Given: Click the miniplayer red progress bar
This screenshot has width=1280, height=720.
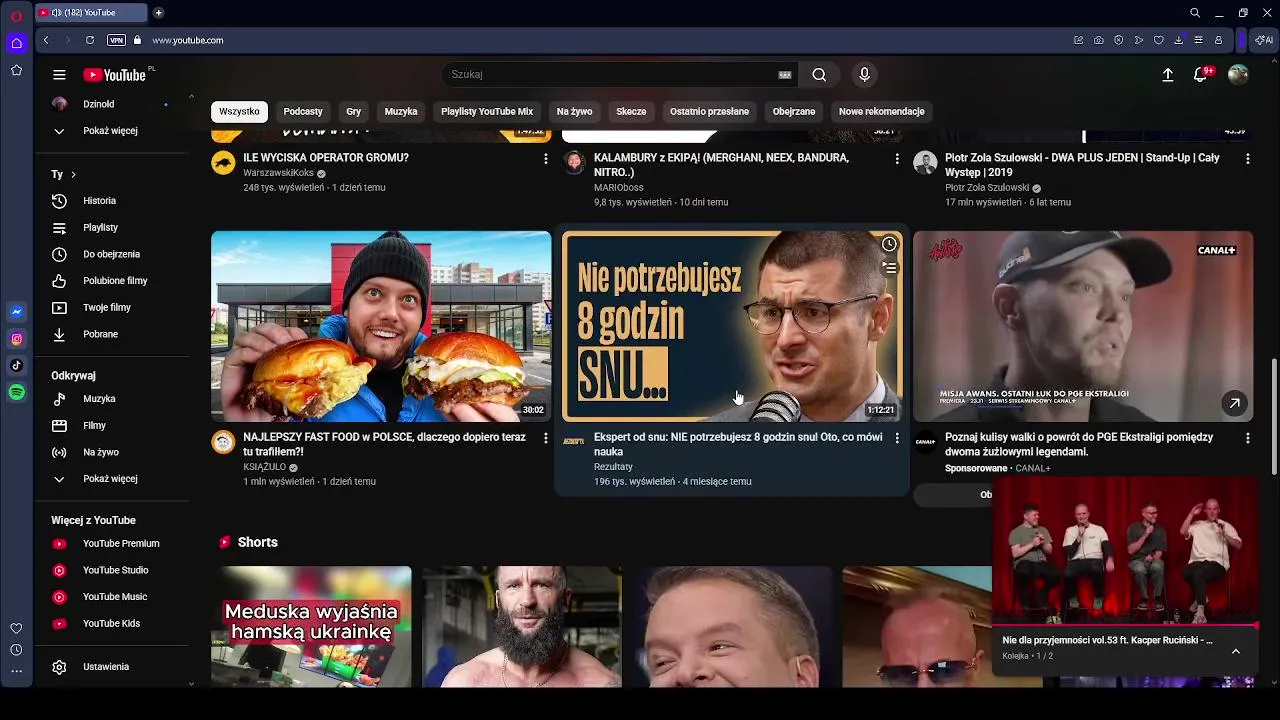Looking at the screenshot, I should (x=1125, y=626).
